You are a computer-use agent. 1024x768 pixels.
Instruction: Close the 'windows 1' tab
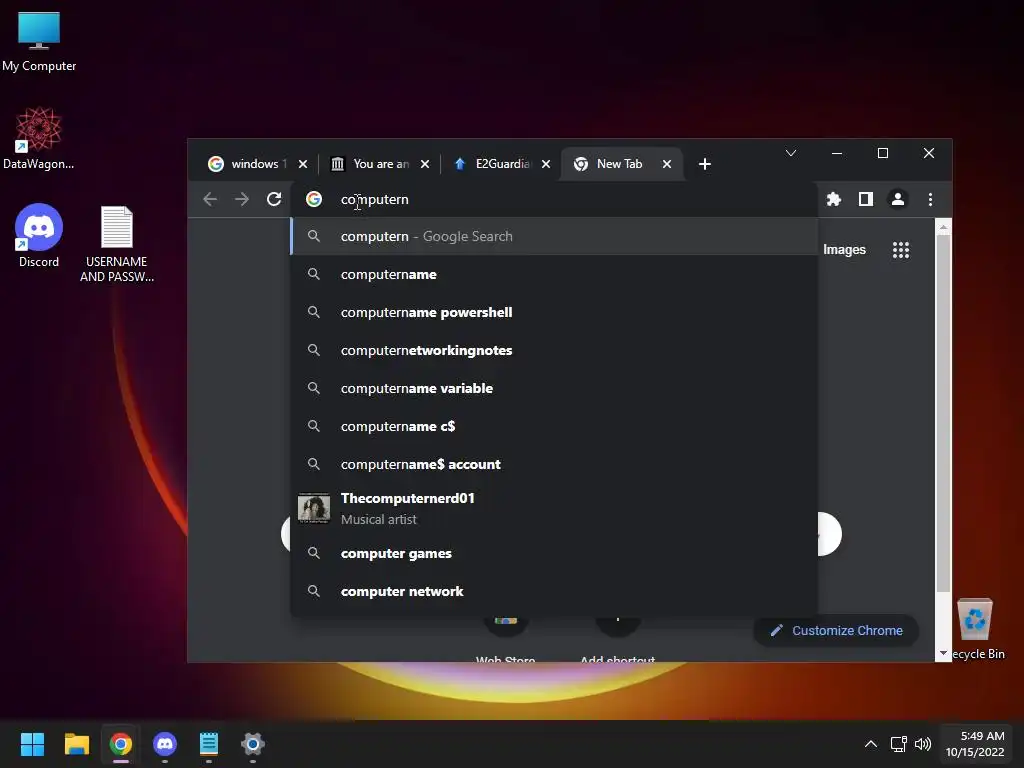tap(302, 164)
